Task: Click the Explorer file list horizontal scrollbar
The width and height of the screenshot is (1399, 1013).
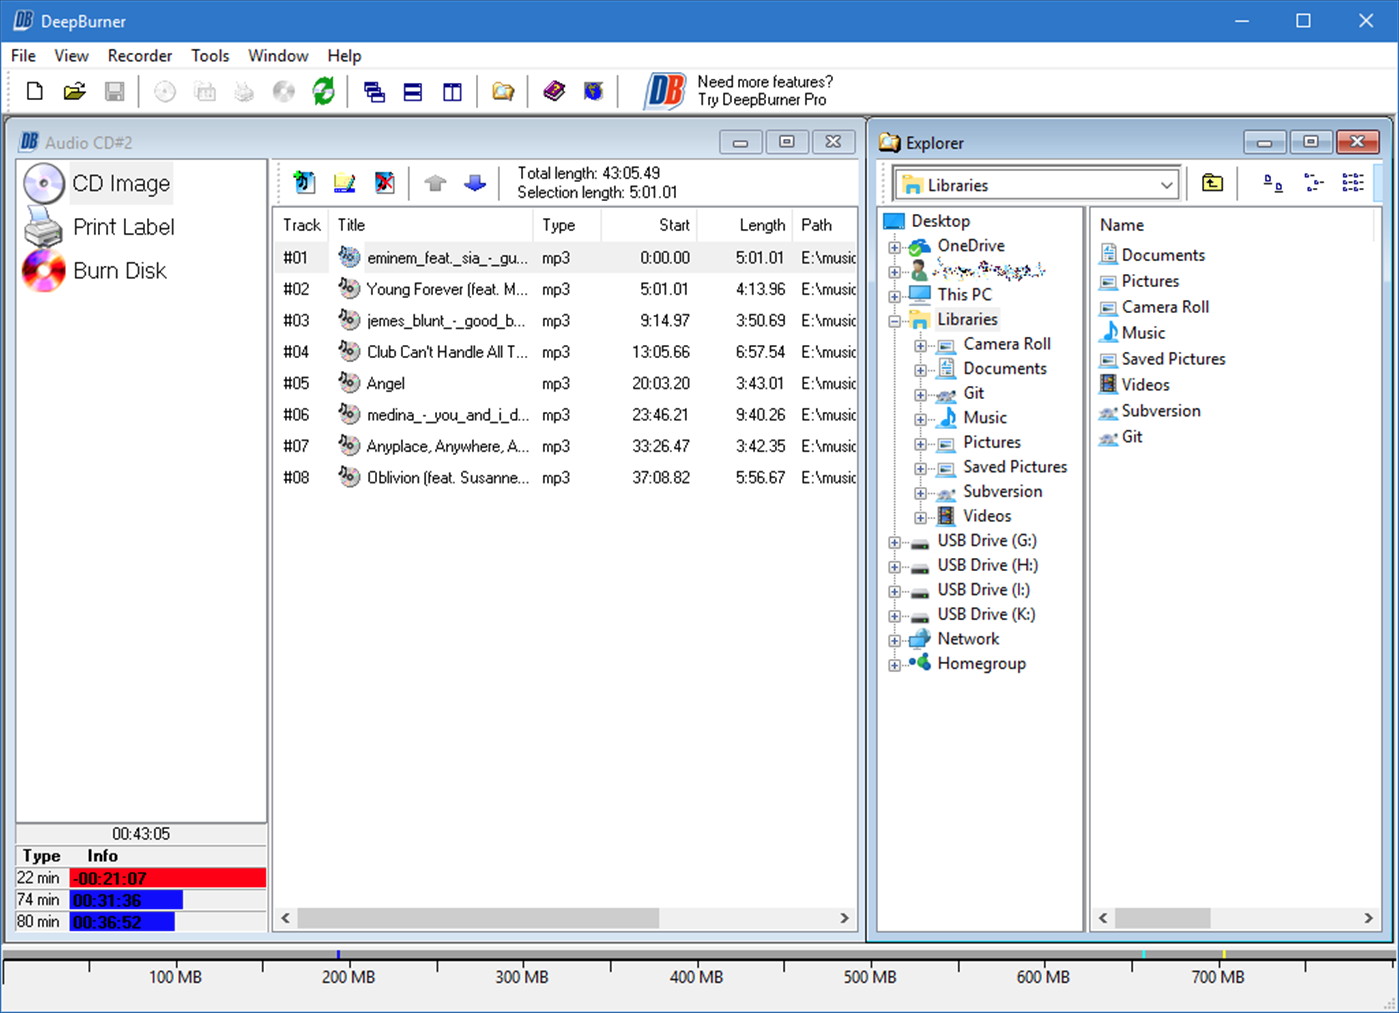Action: [1162, 918]
